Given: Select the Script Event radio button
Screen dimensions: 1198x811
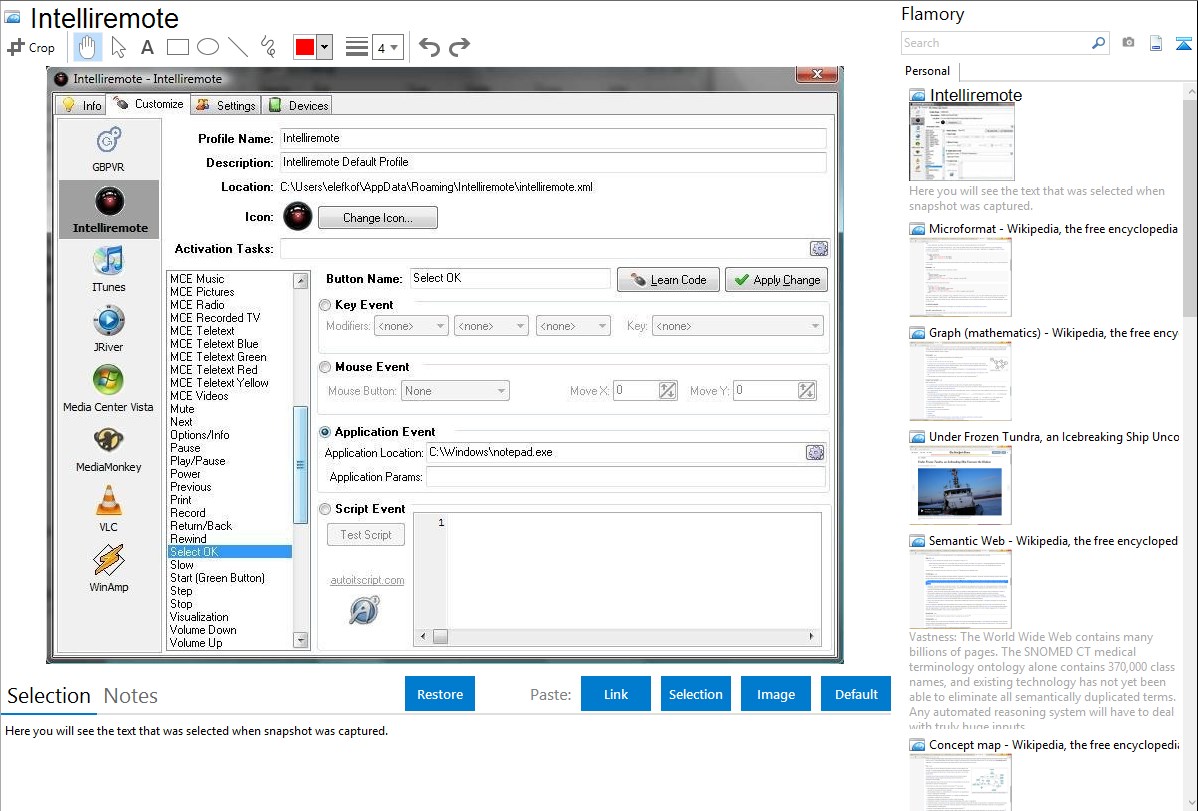Looking at the screenshot, I should click(325, 509).
